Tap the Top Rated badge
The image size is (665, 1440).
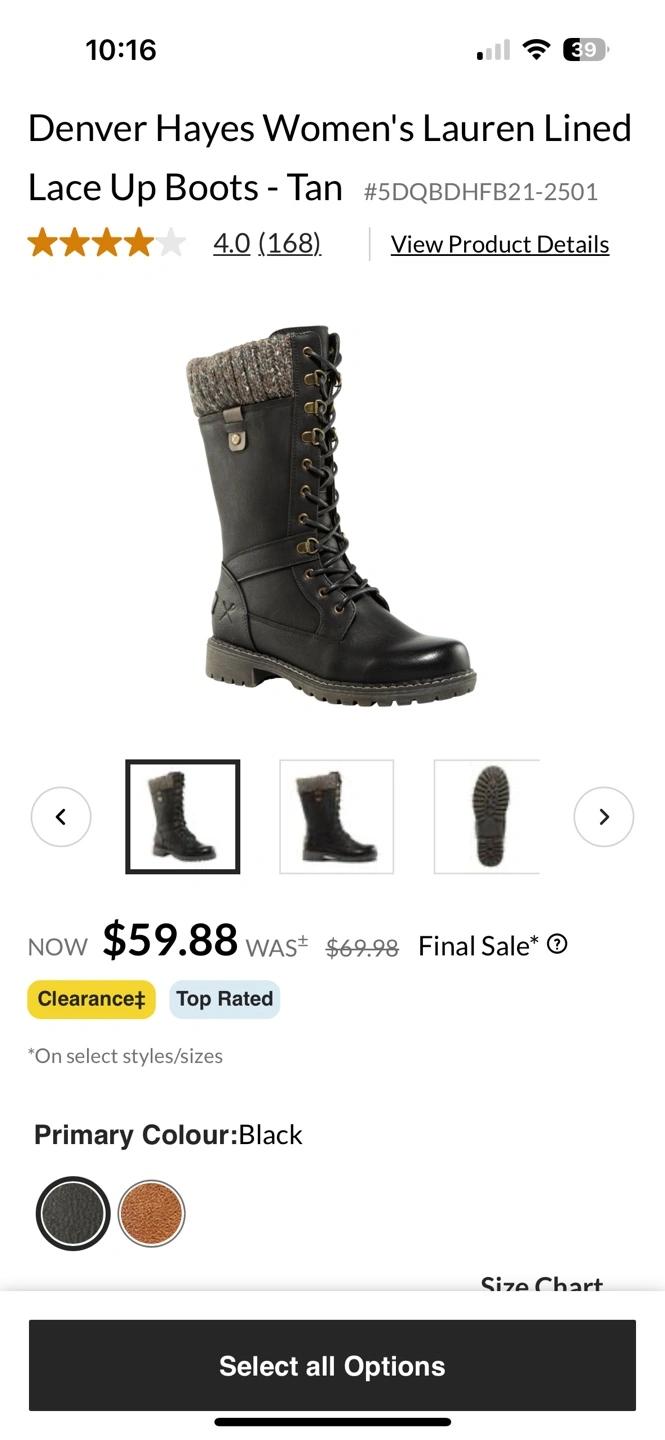pos(225,999)
